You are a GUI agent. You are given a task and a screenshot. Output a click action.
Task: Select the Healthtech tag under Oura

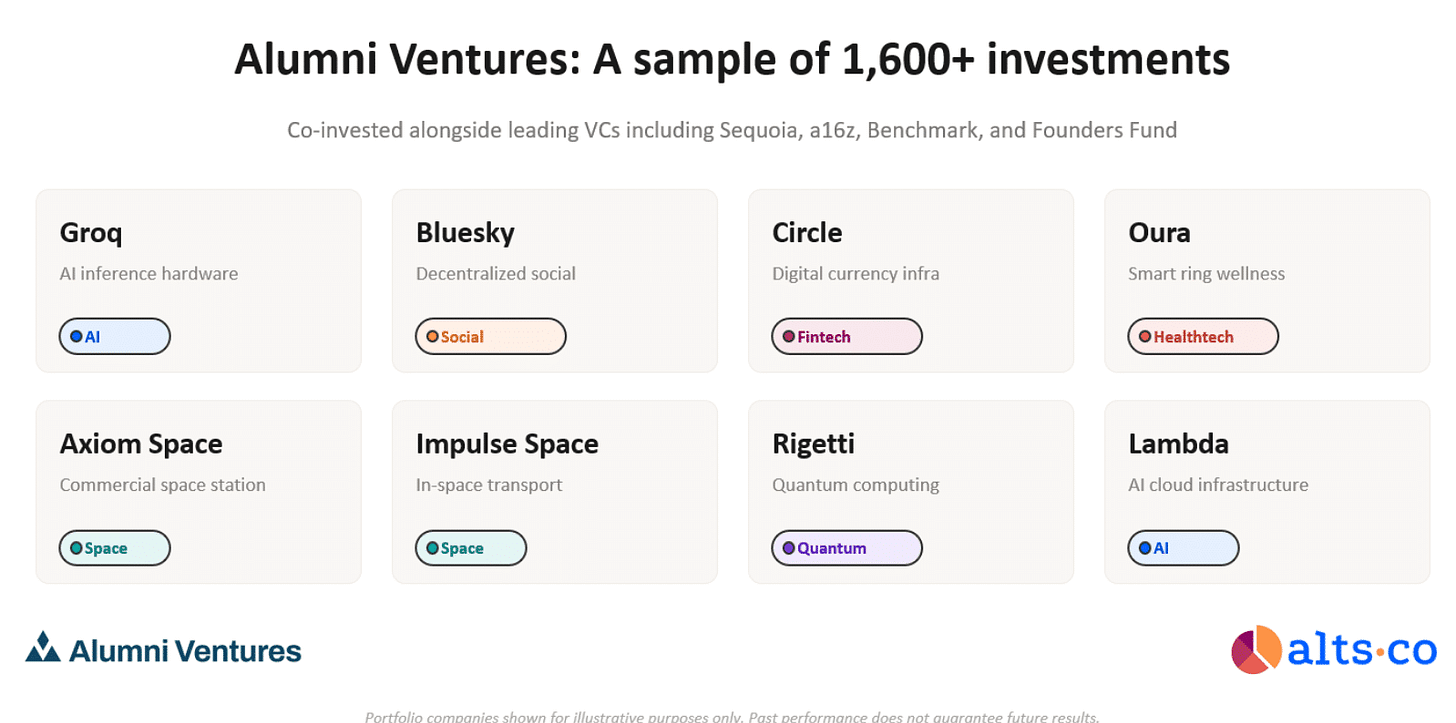click(x=1202, y=337)
